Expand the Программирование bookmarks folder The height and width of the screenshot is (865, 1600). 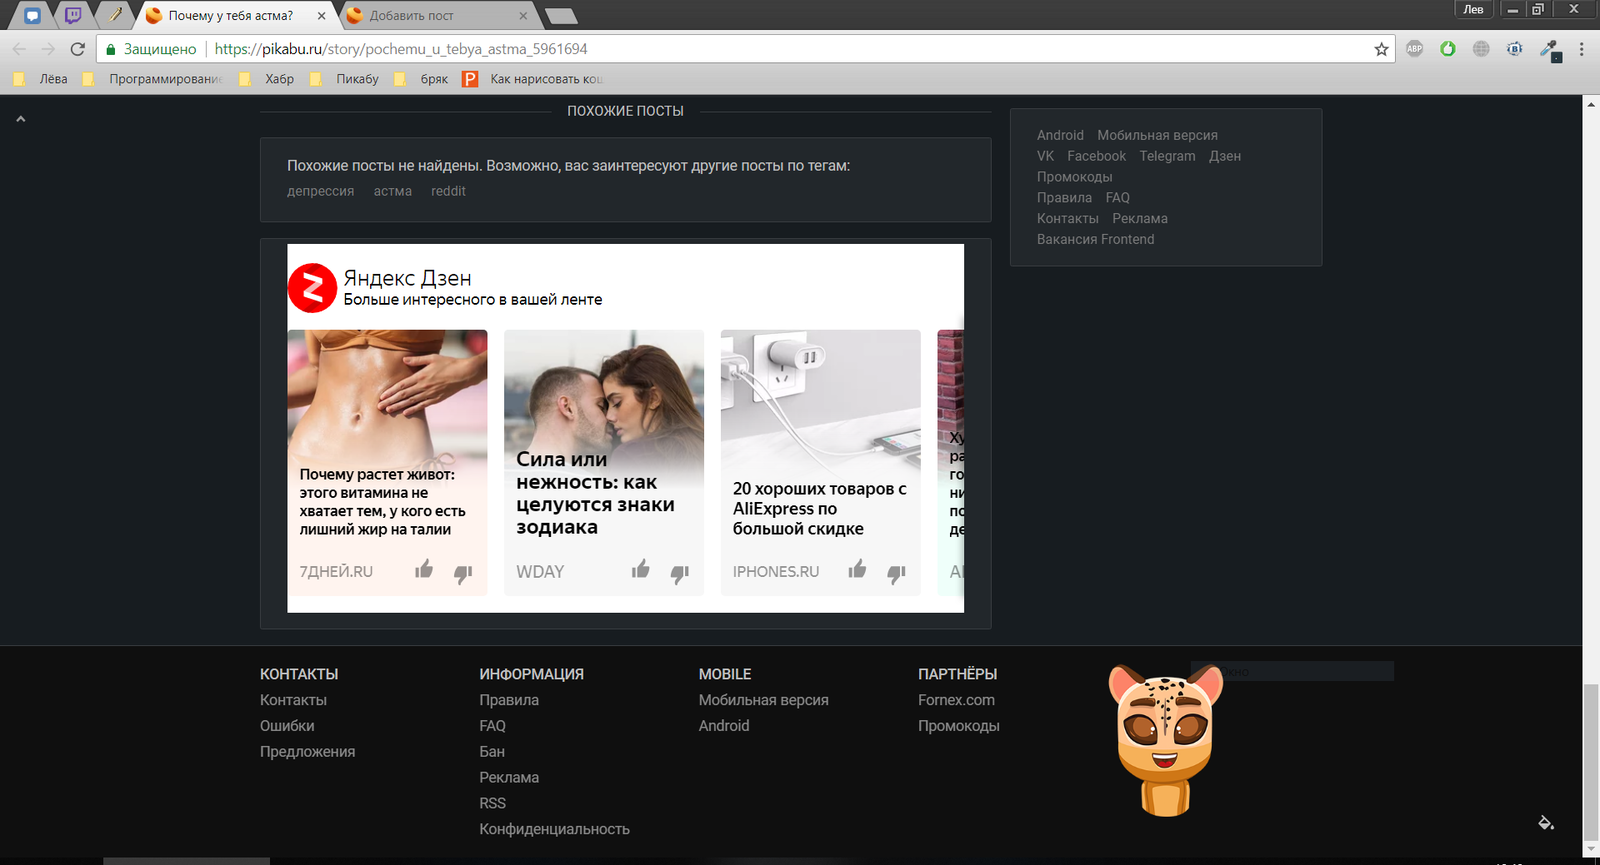tap(155, 79)
